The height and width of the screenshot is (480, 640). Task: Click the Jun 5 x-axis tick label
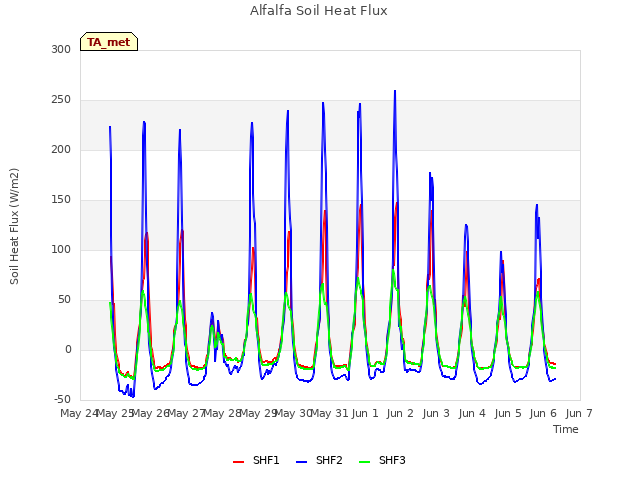tap(508, 413)
